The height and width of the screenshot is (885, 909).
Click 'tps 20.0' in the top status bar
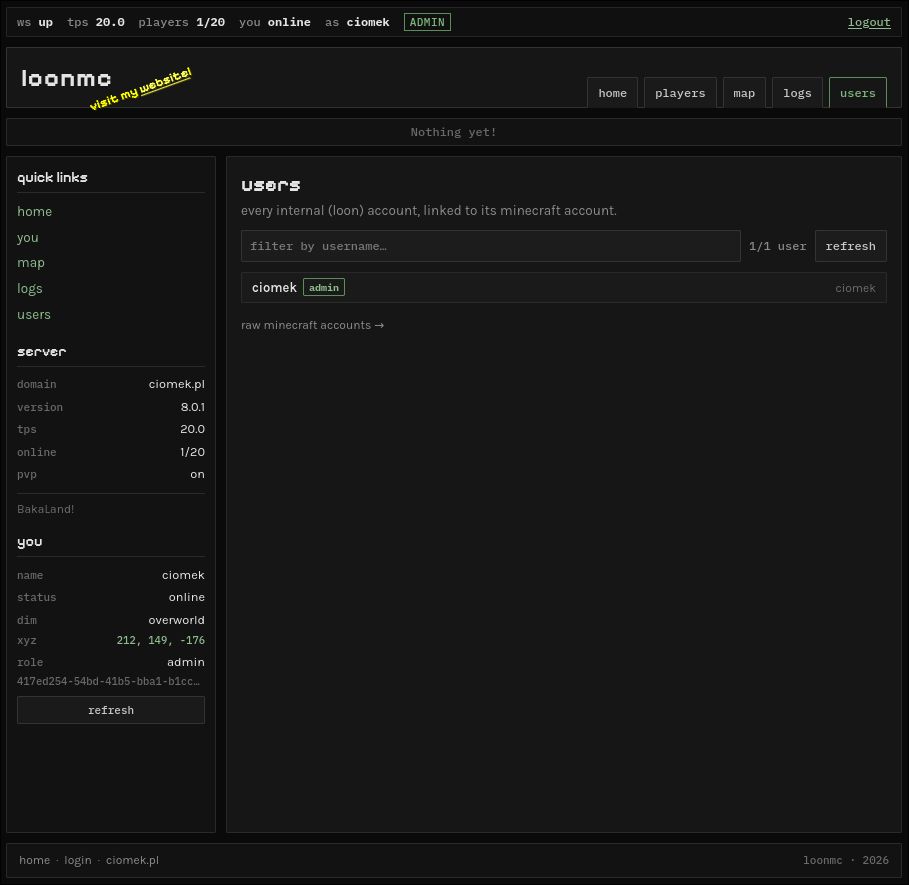[96, 22]
